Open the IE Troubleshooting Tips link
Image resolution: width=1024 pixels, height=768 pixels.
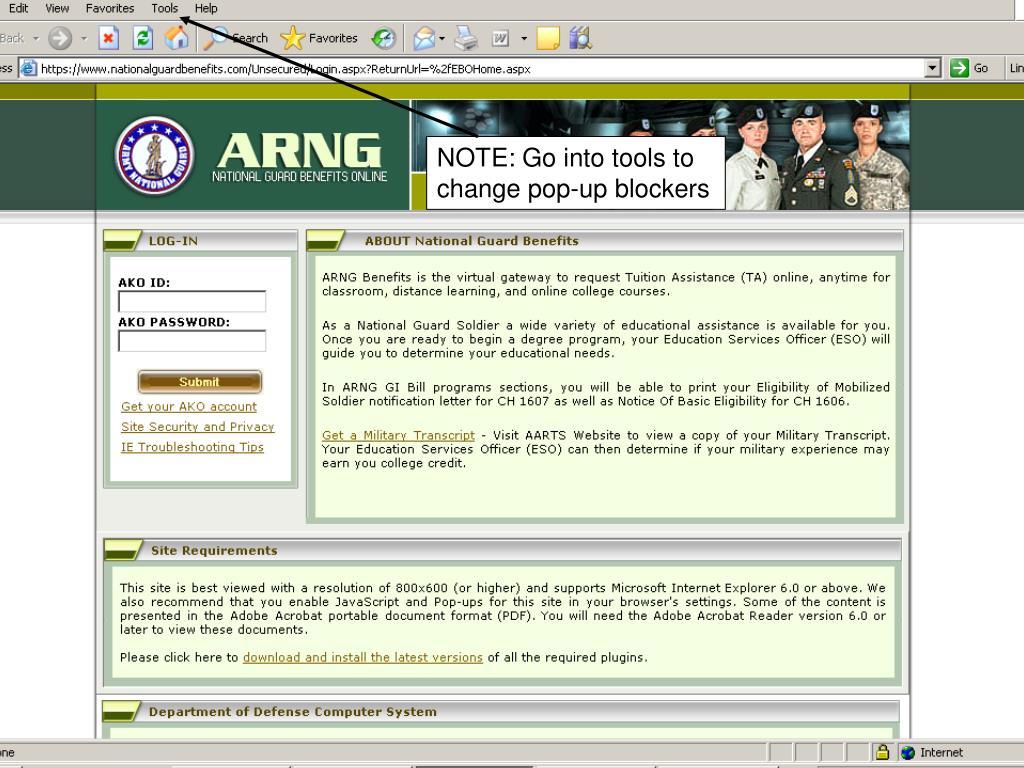pos(192,447)
